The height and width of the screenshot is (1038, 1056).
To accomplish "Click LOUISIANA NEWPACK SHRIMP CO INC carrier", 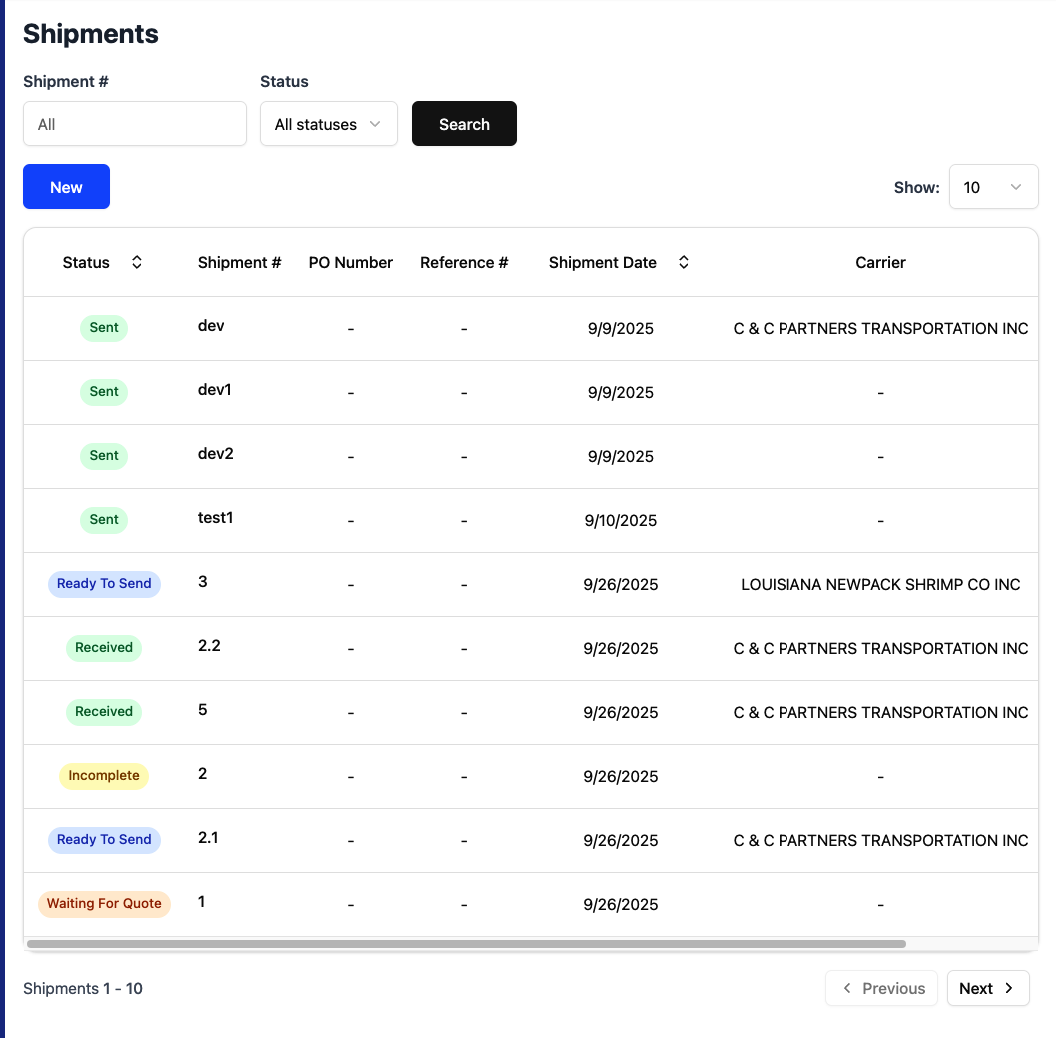I will point(880,585).
